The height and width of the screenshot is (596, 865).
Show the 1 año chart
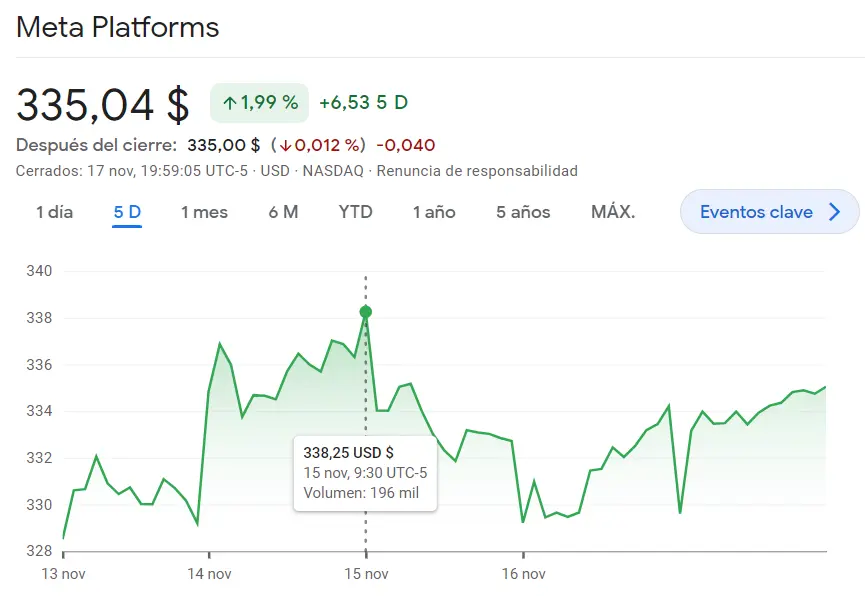point(433,212)
